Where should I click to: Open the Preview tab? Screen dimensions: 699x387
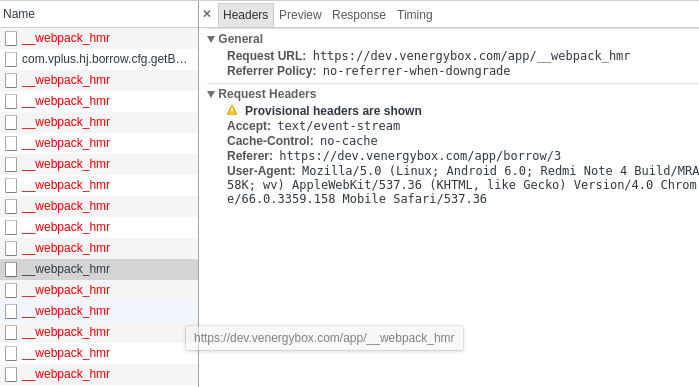(x=300, y=15)
